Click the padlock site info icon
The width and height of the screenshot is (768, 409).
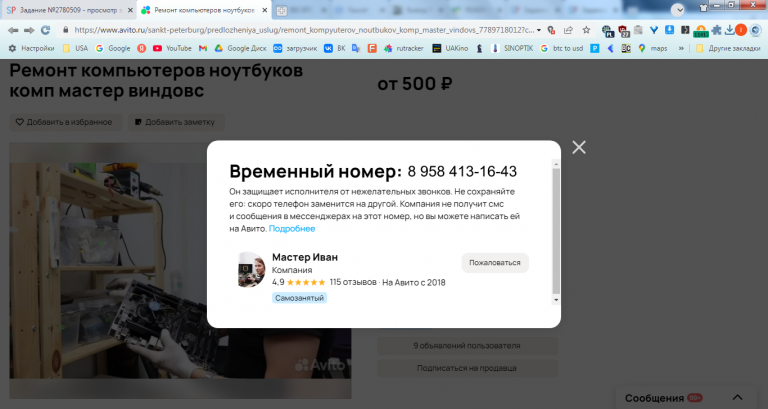point(66,30)
